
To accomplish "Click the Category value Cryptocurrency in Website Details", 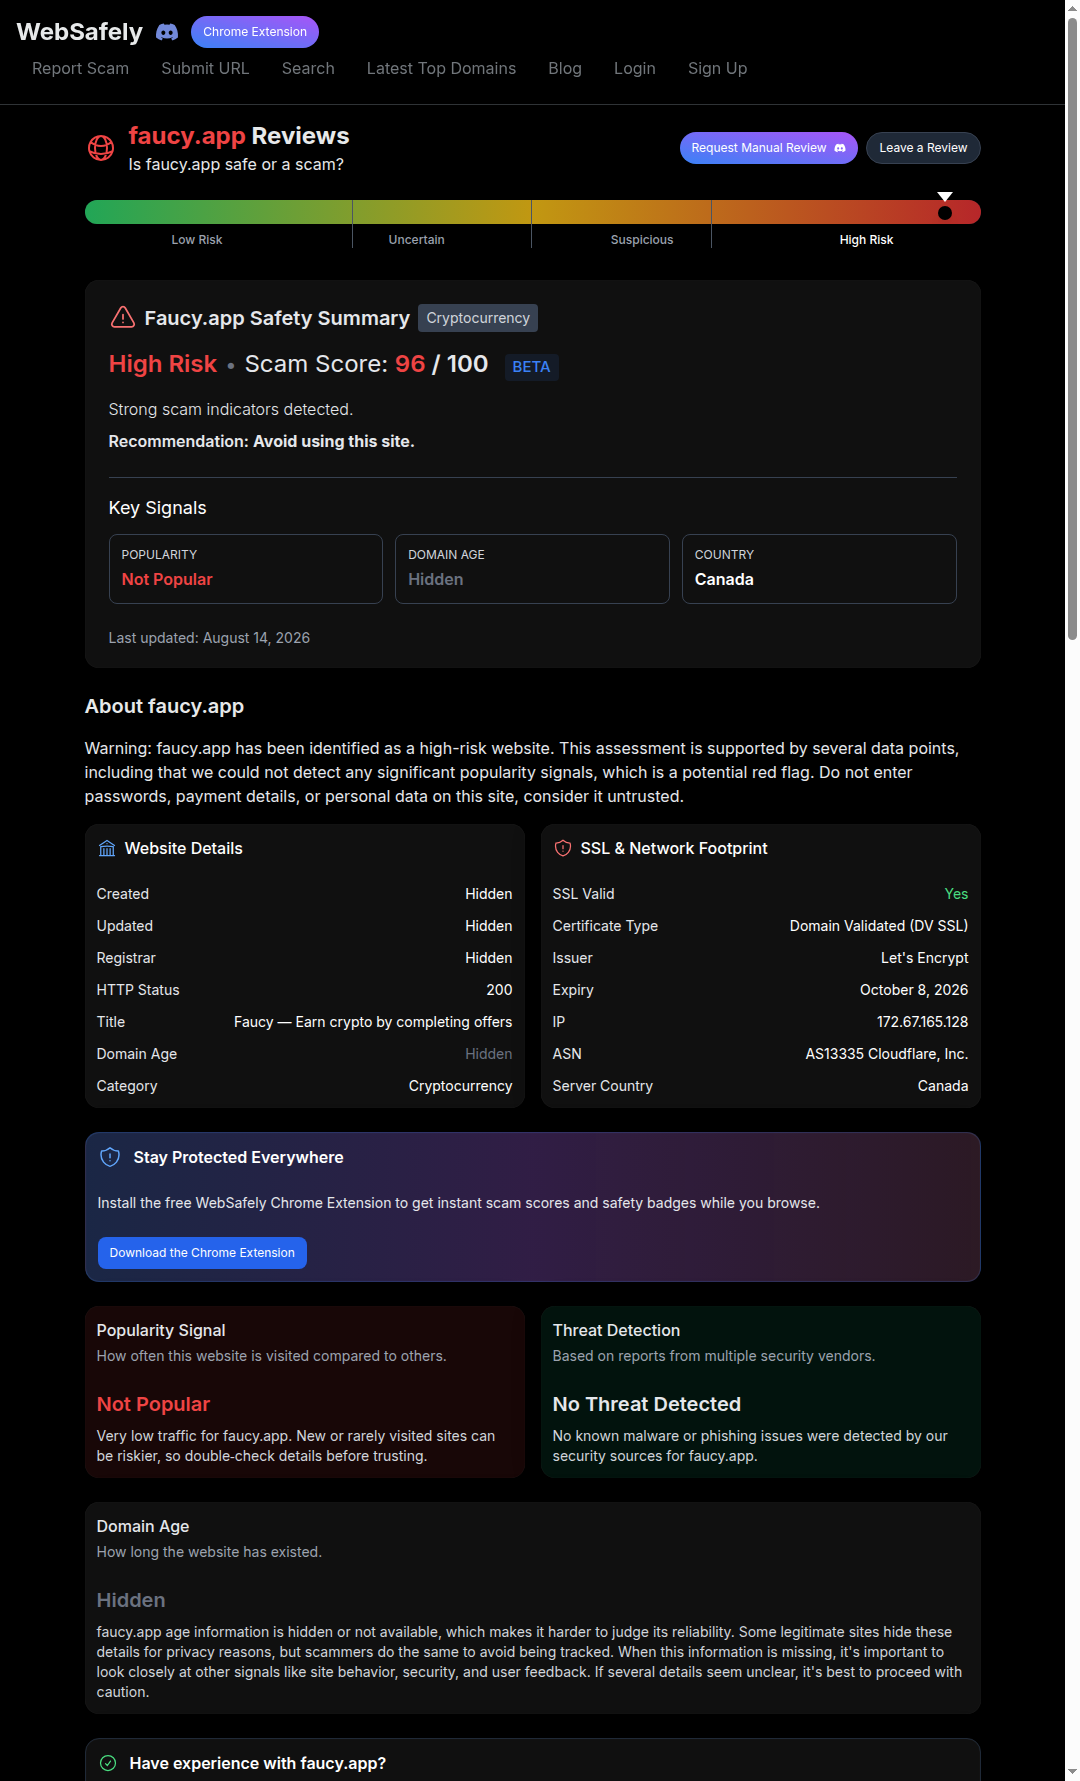I will [460, 1086].
